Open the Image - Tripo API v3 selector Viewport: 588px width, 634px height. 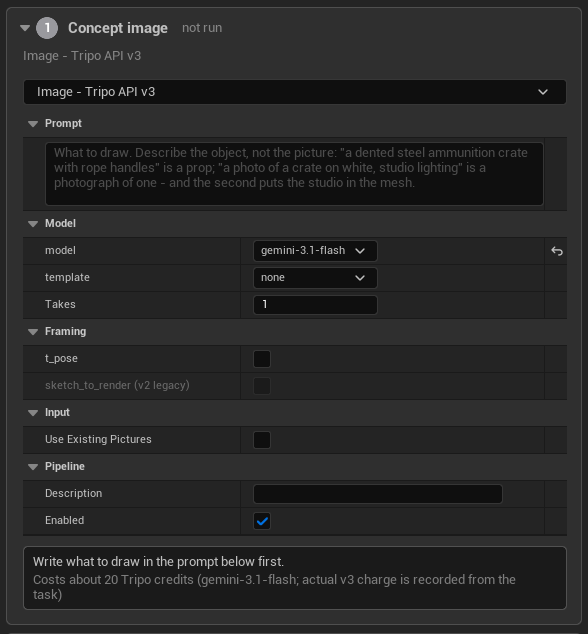(x=295, y=92)
